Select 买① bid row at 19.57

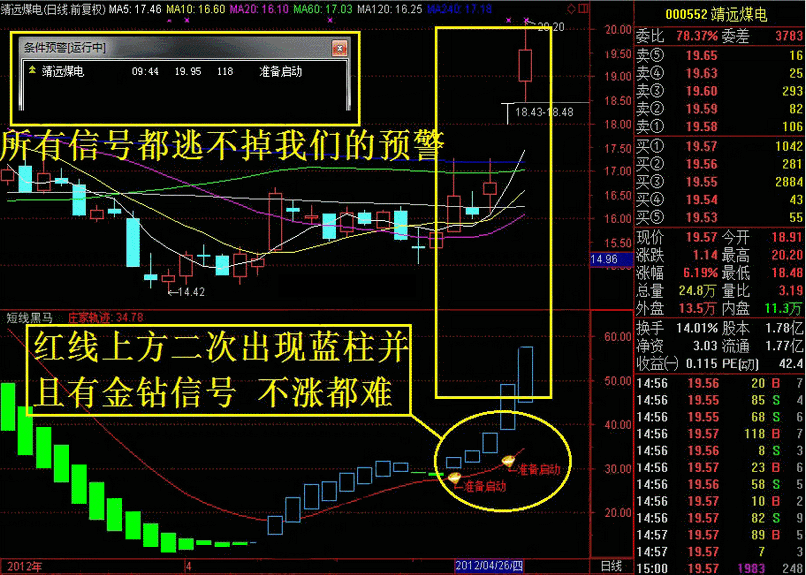point(720,146)
